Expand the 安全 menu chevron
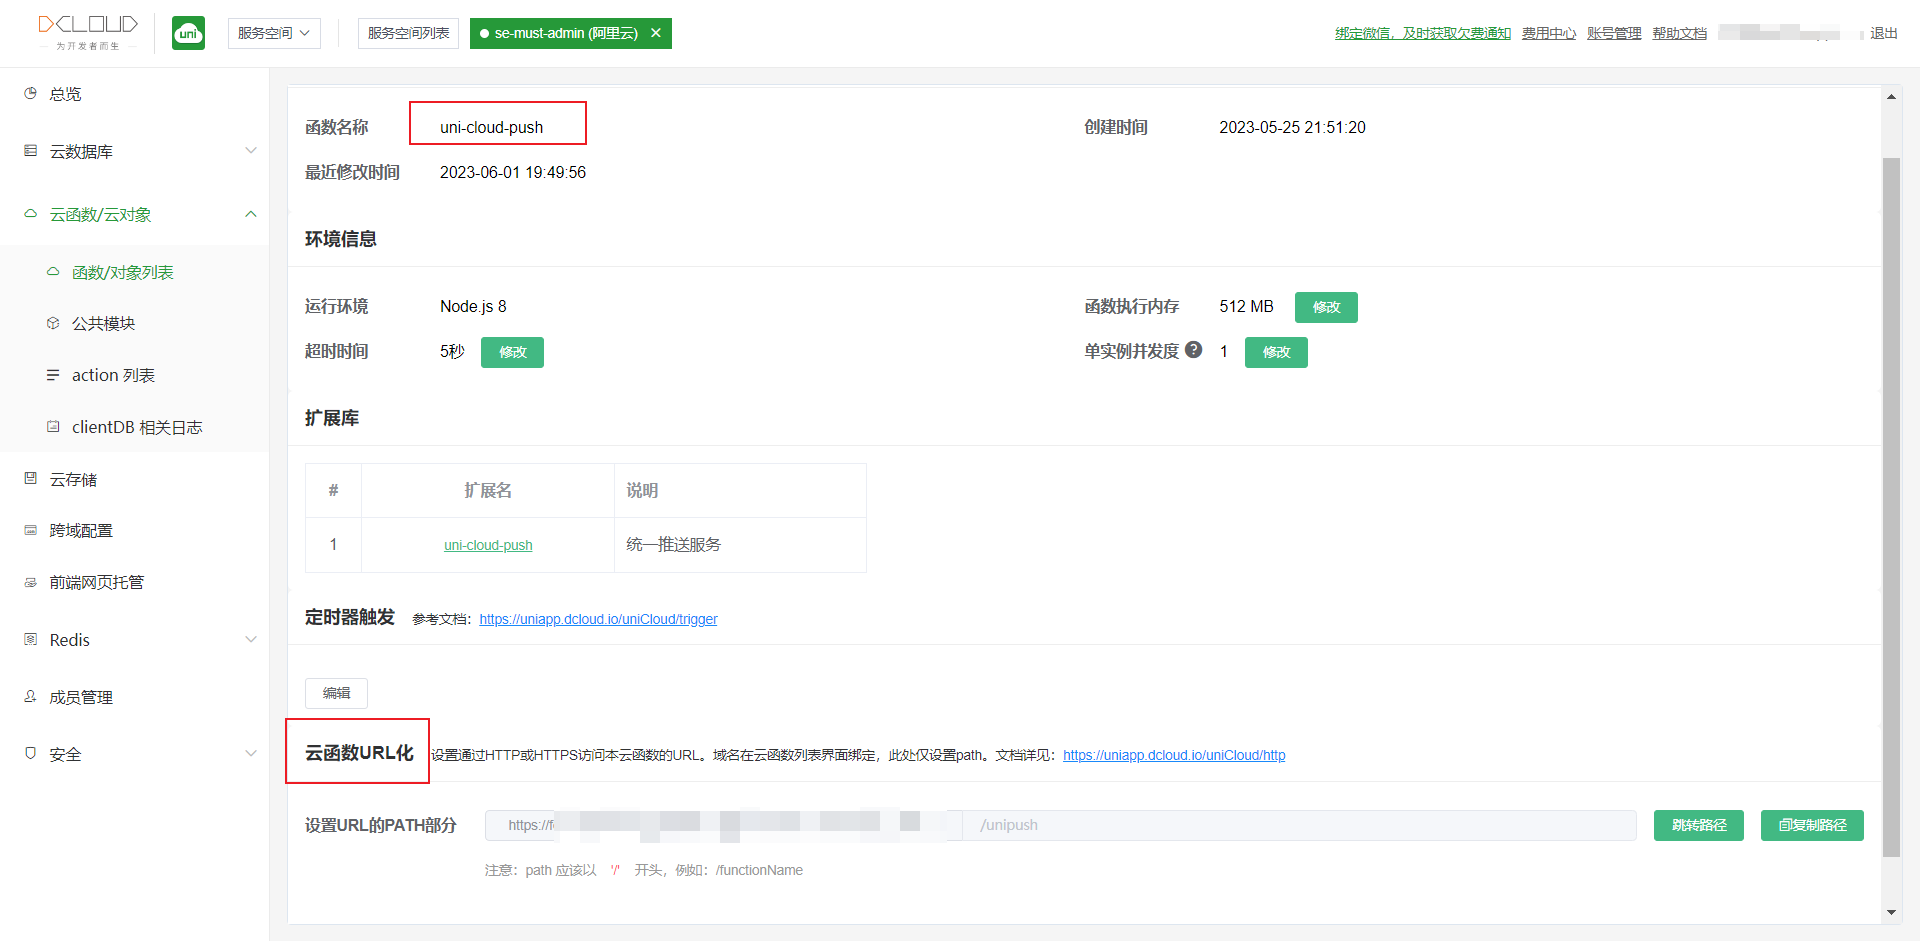The height and width of the screenshot is (941, 1920). [251, 753]
